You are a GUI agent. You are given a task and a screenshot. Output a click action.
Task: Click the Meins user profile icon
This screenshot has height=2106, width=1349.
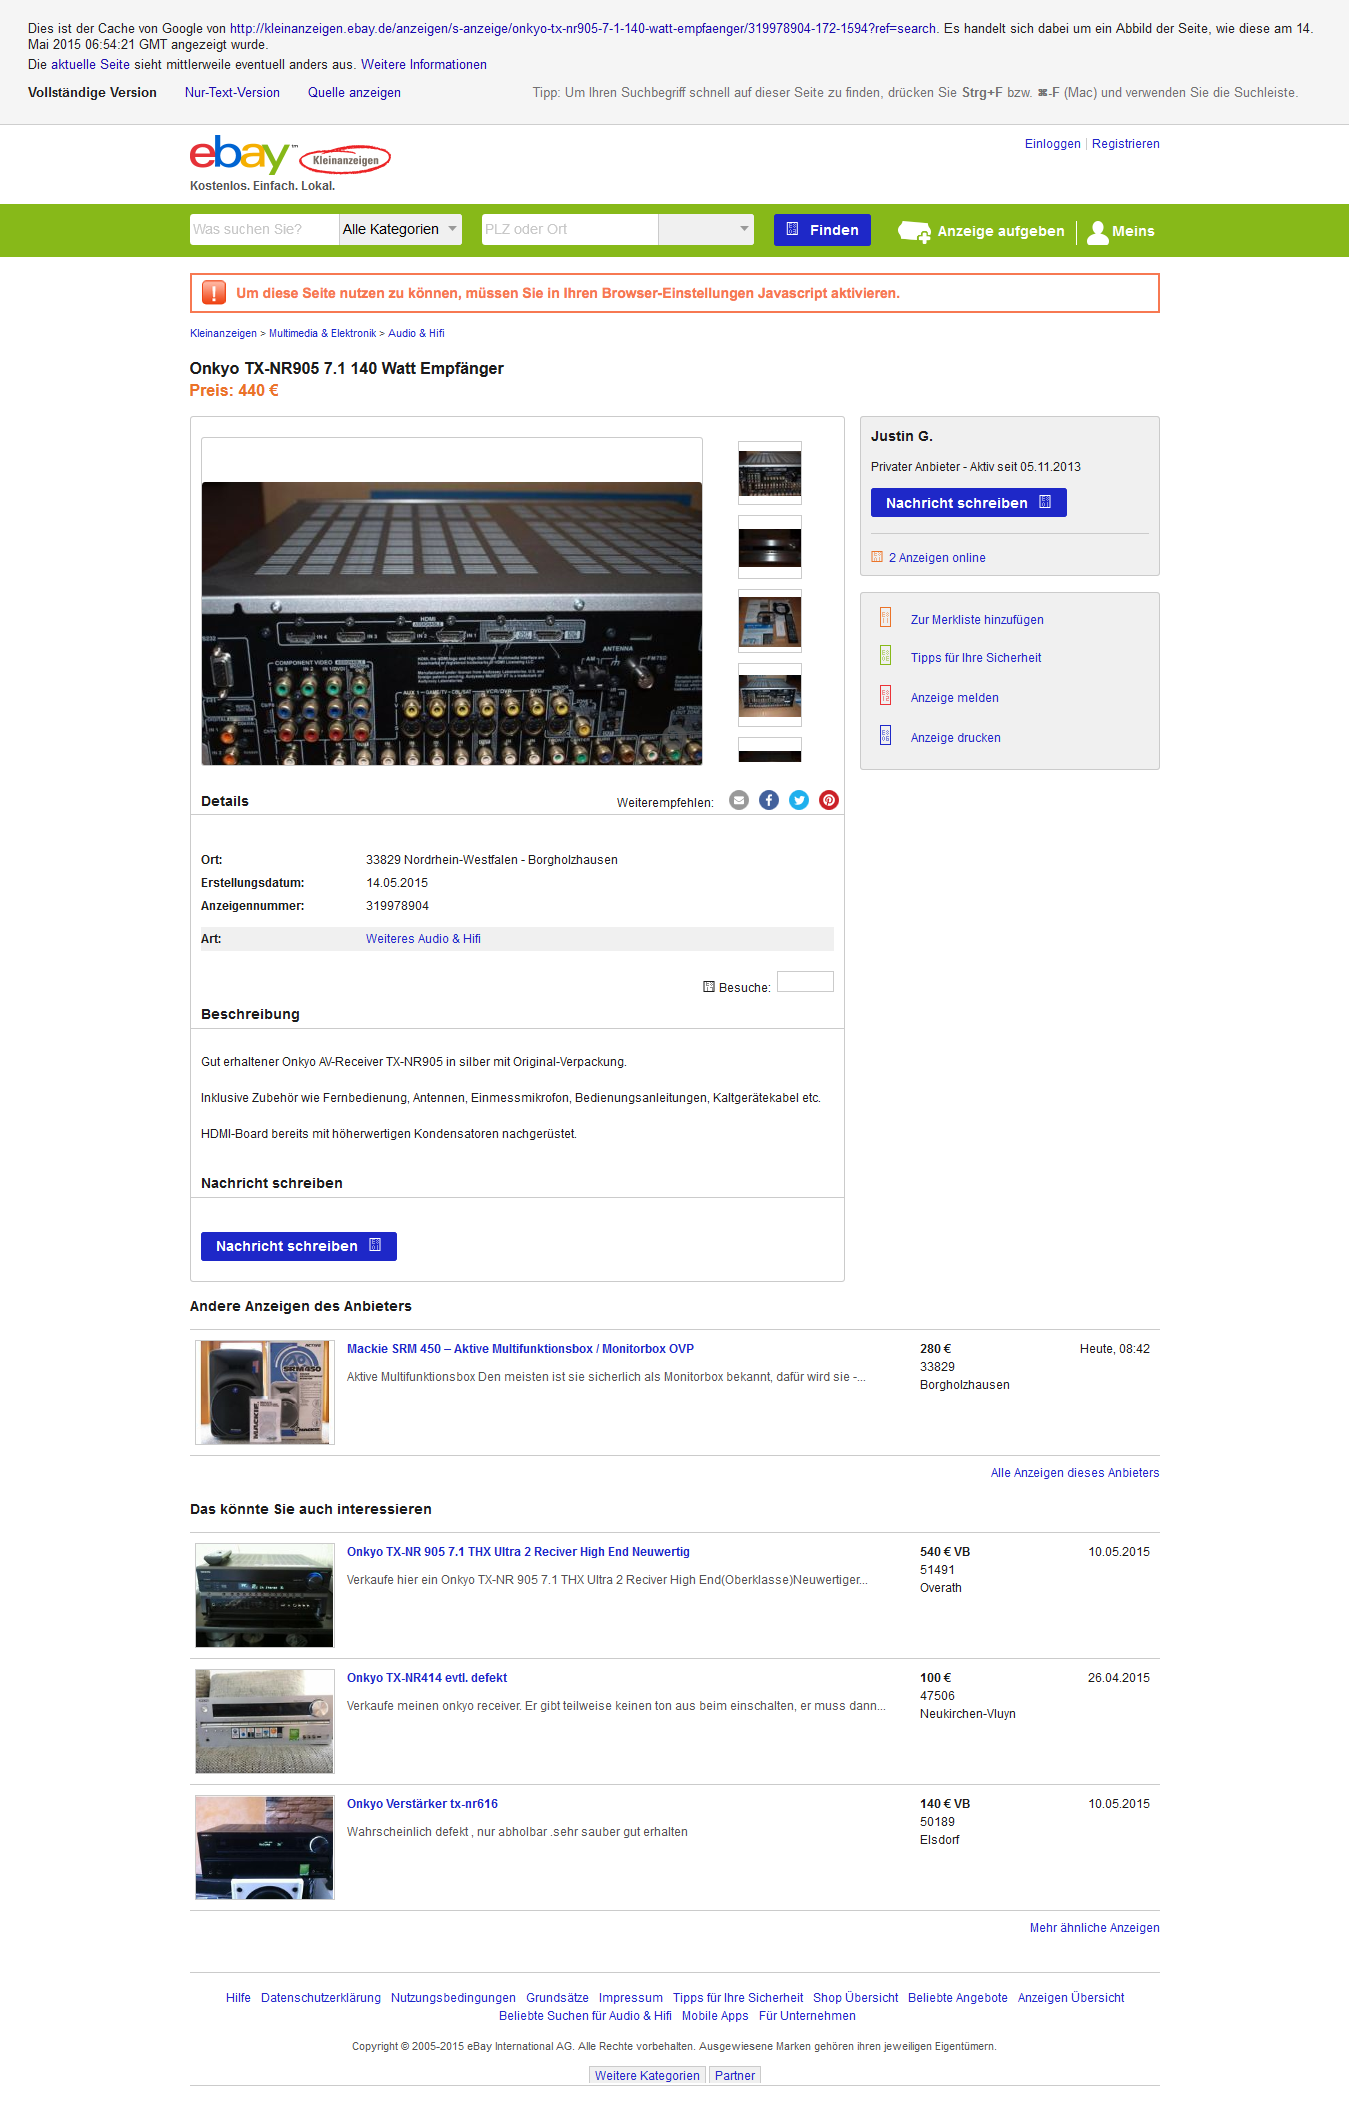pos(1098,232)
